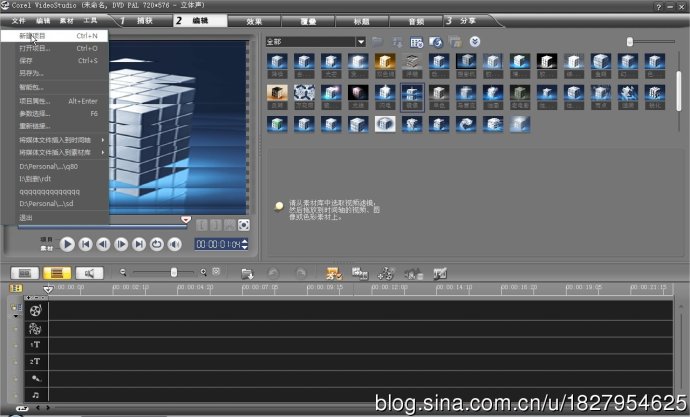The width and height of the screenshot is (690, 417).
Task: Switch to the 音频 audio tab
Action: (416, 21)
